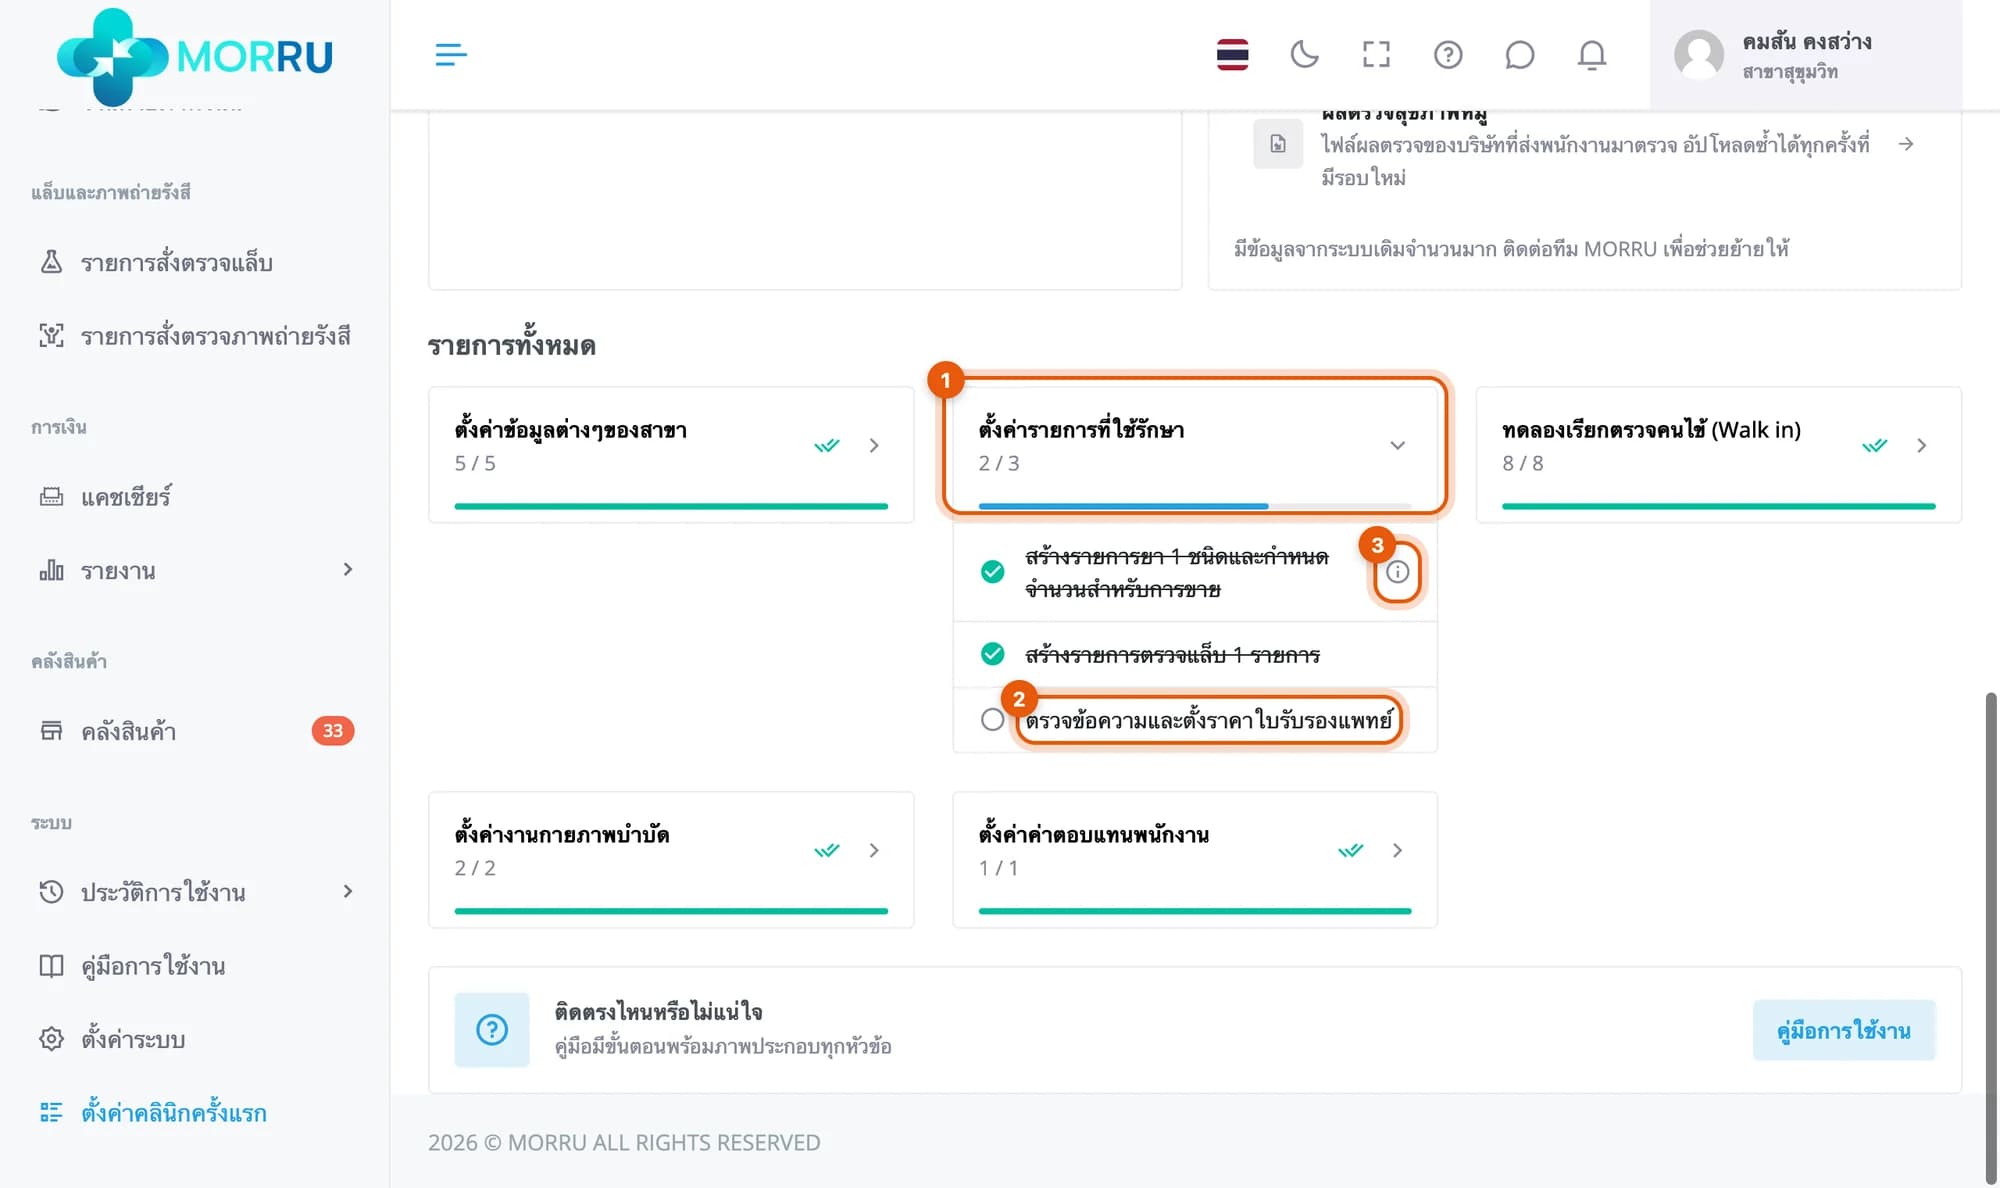Click the green progress bar of ตั้งค่าข้อมูลต่างๆของสาขา
This screenshot has width=2000, height=1188.
[x=671, y=506]
